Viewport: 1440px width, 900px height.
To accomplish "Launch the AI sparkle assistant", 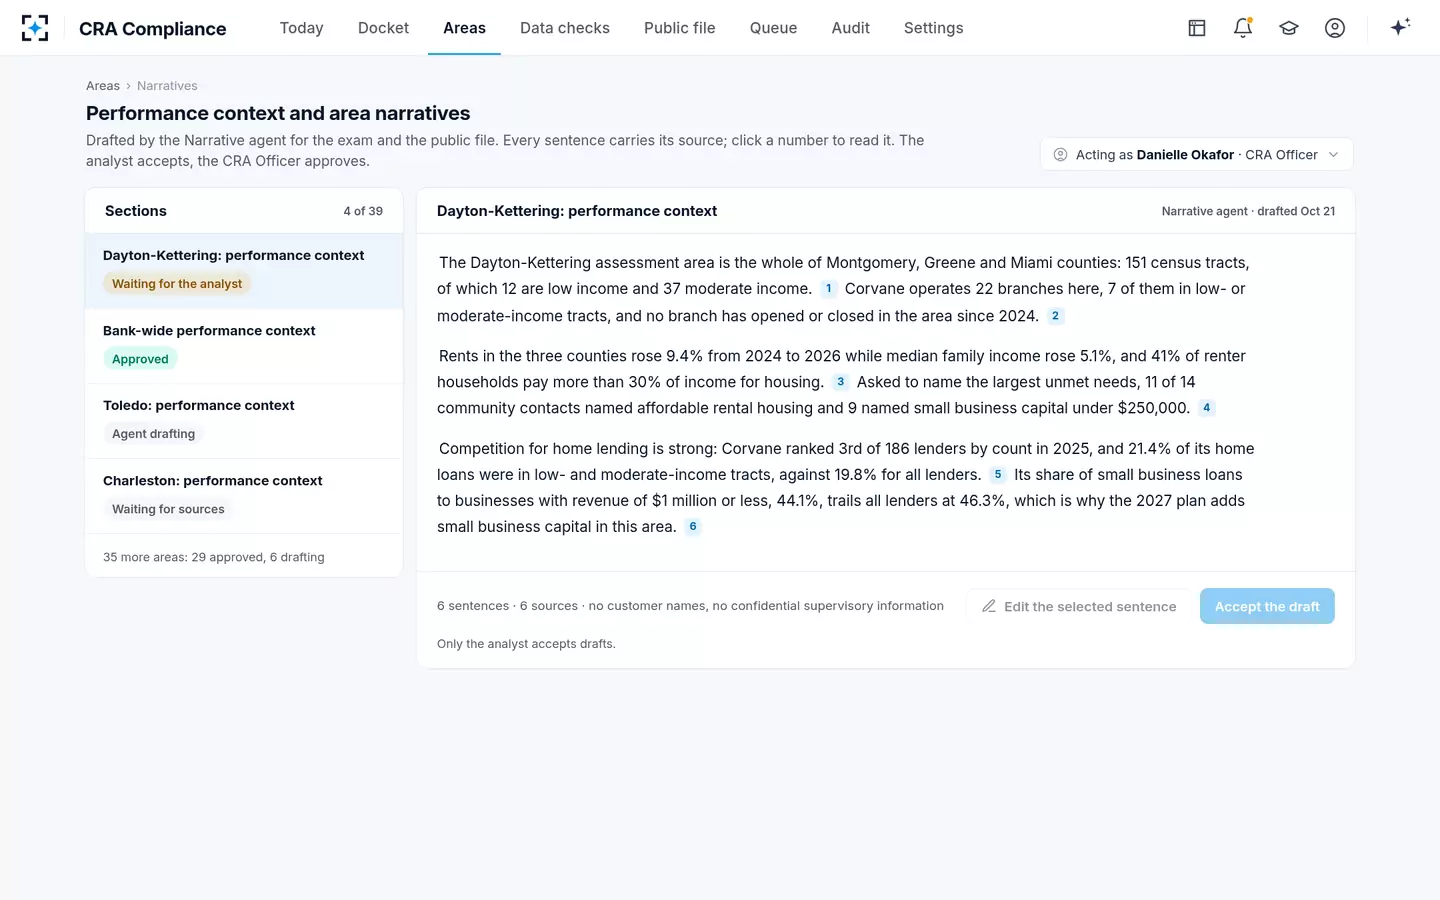I will [x=1400, y=27].
